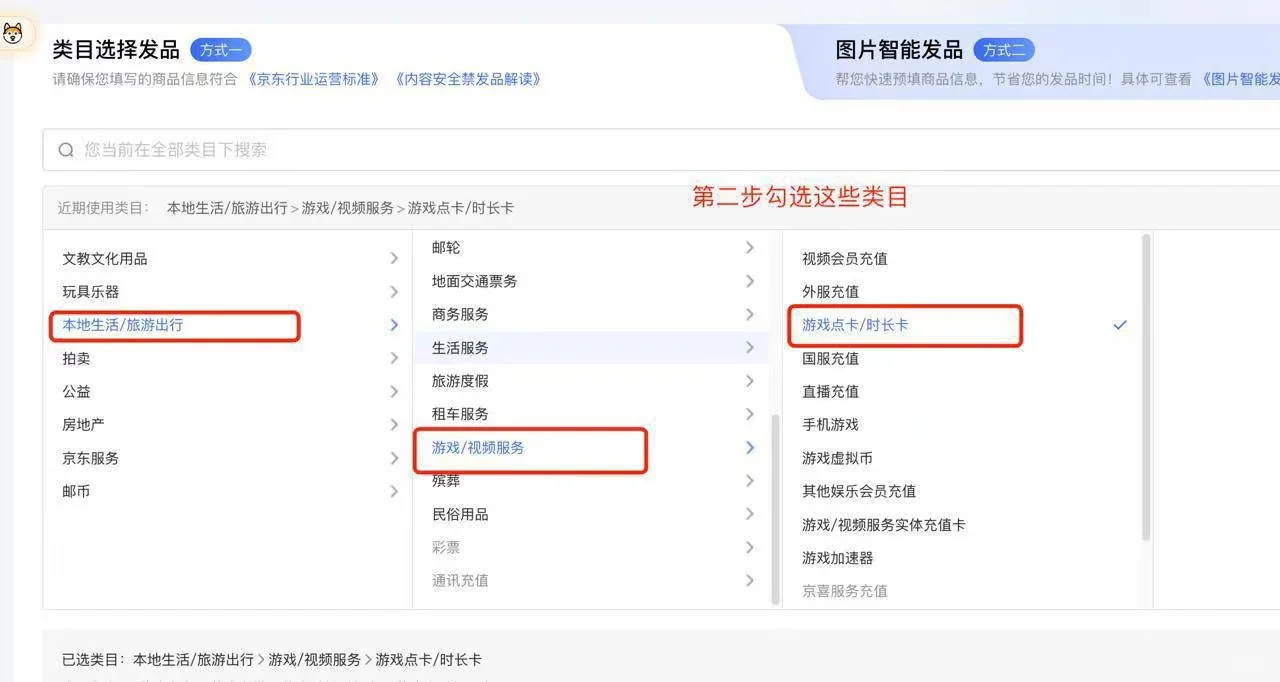The image size is (1280, 682).
Task: Select recent category 游戏点卡/时长卡 path
Action: 340,208
